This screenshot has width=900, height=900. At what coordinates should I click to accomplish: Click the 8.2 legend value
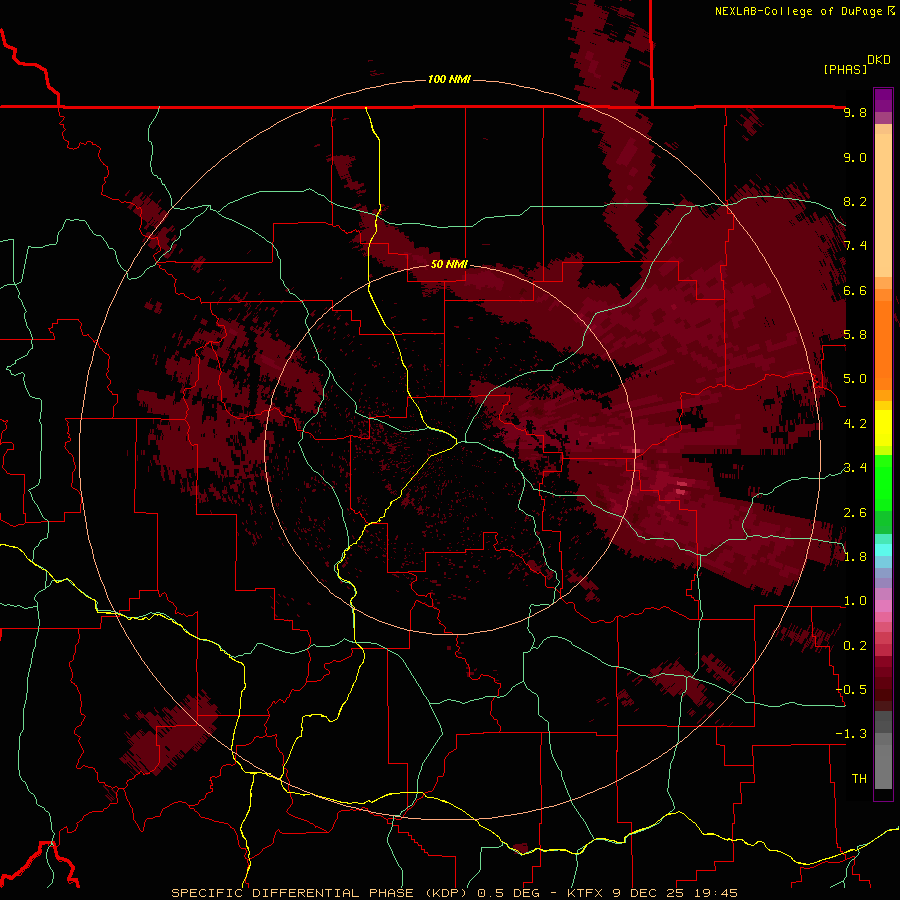tap(855, 202)
